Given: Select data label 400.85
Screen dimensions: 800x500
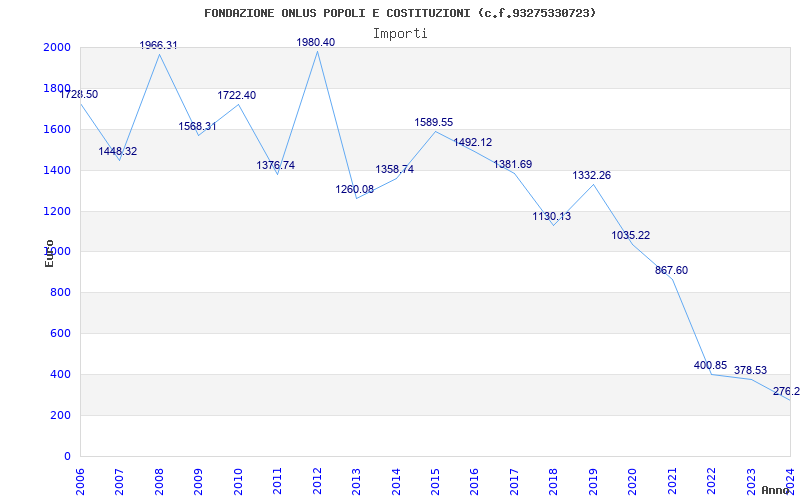Looking at the screenshot, I should pyautogui.click(x=710, y=365).
